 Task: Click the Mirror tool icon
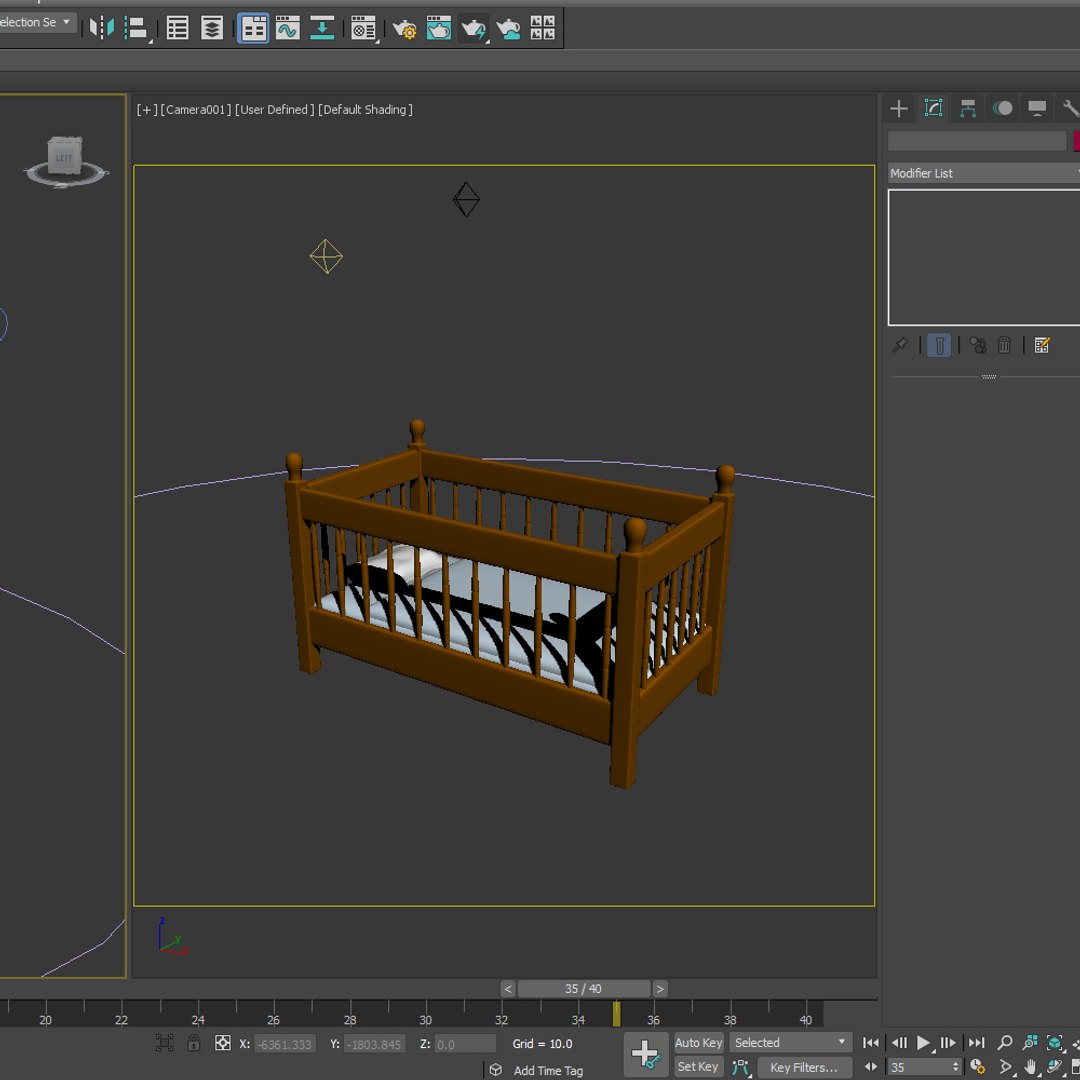(x=102, y=28)
